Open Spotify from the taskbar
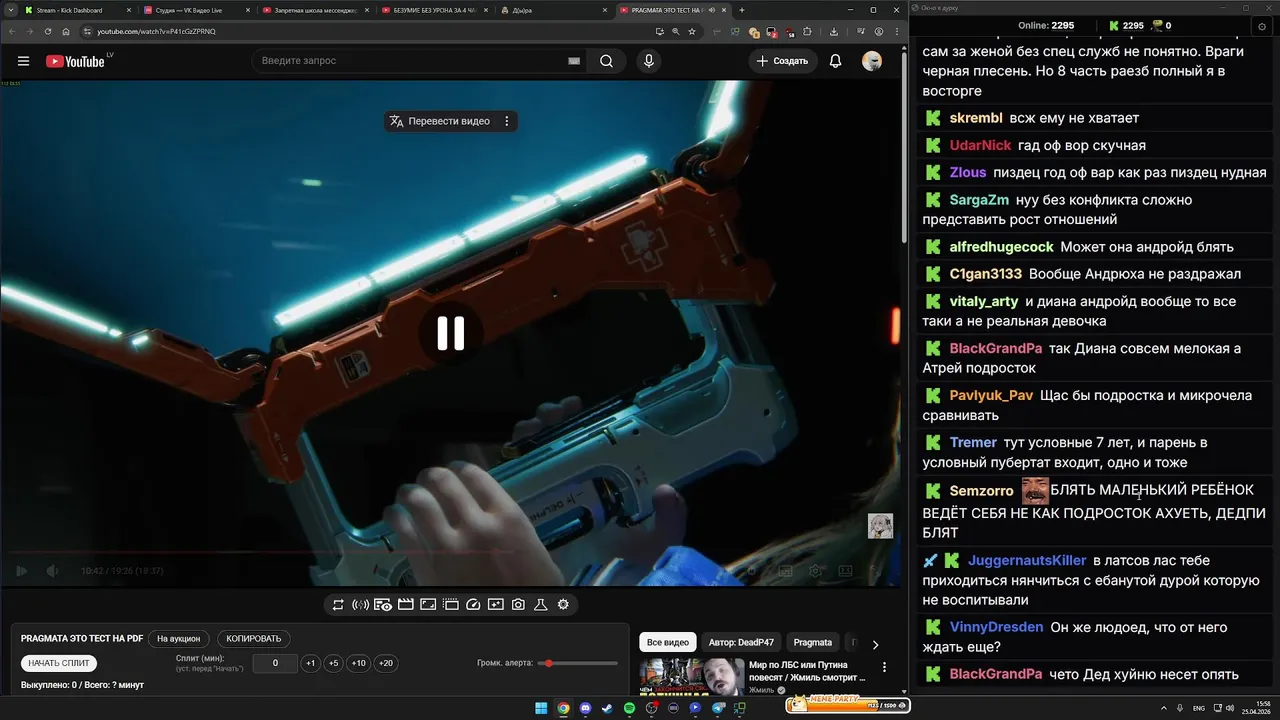The image size is (1280, 720). click(629, 708)
